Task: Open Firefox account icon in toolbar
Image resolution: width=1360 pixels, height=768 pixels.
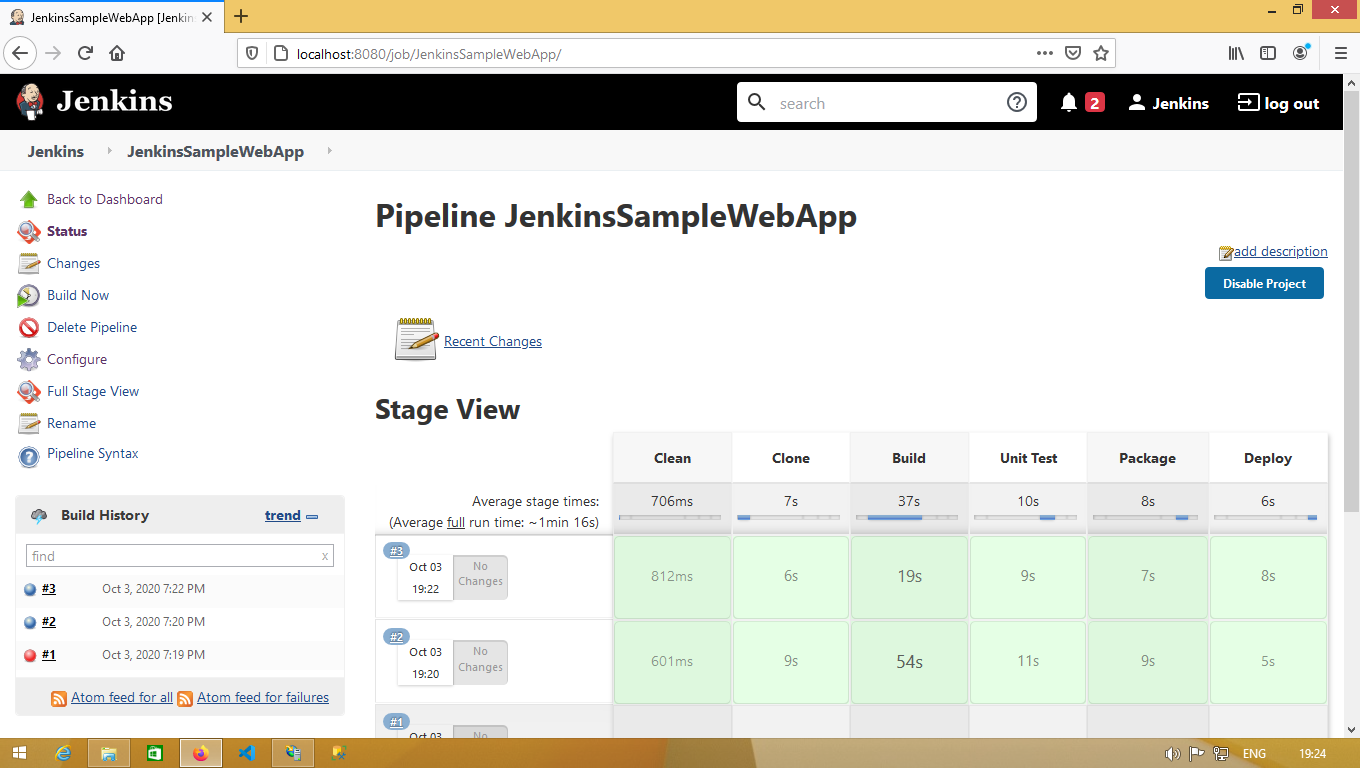Action: 1300,53
